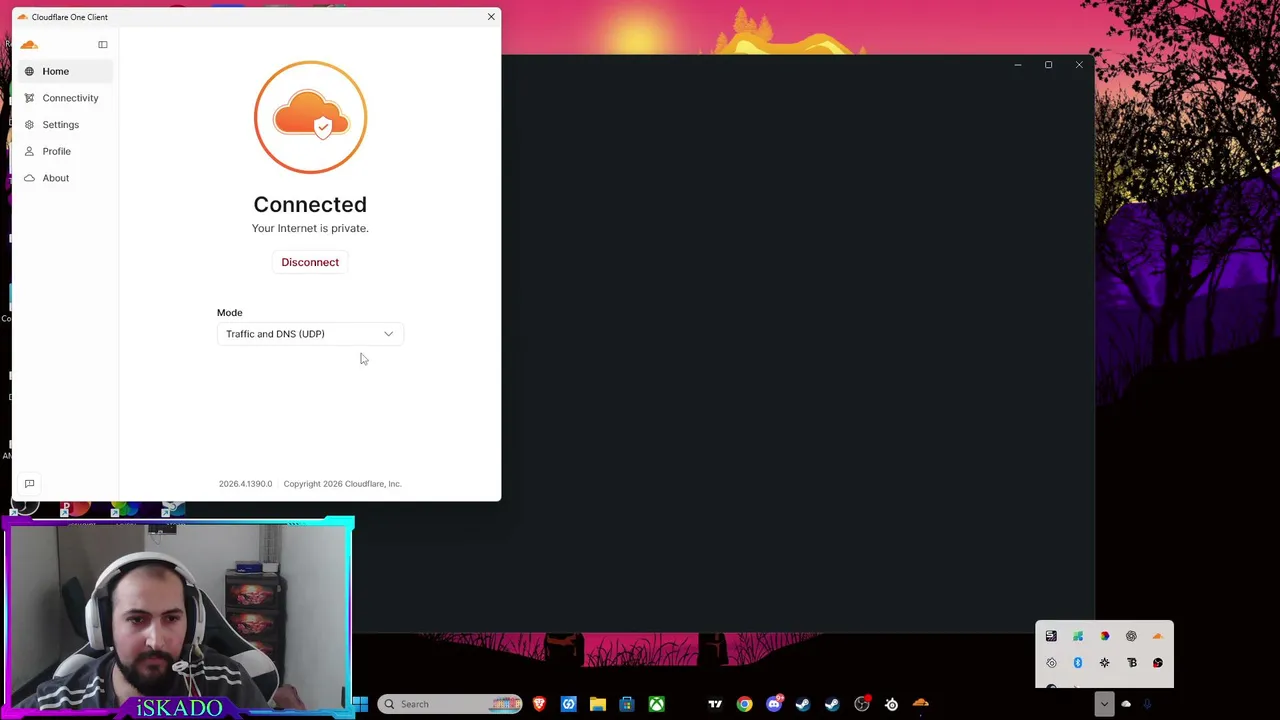
Task: Open File Explorer from taskbar
Action: point(598,704)
